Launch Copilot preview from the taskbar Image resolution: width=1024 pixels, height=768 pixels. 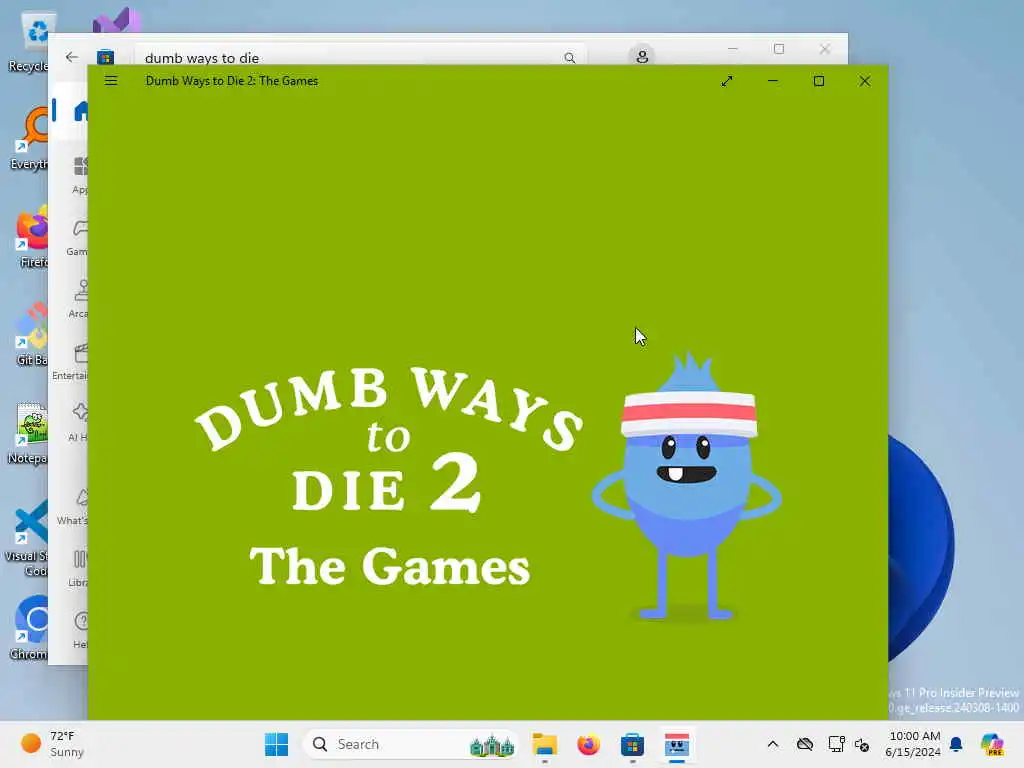[992, 744]
